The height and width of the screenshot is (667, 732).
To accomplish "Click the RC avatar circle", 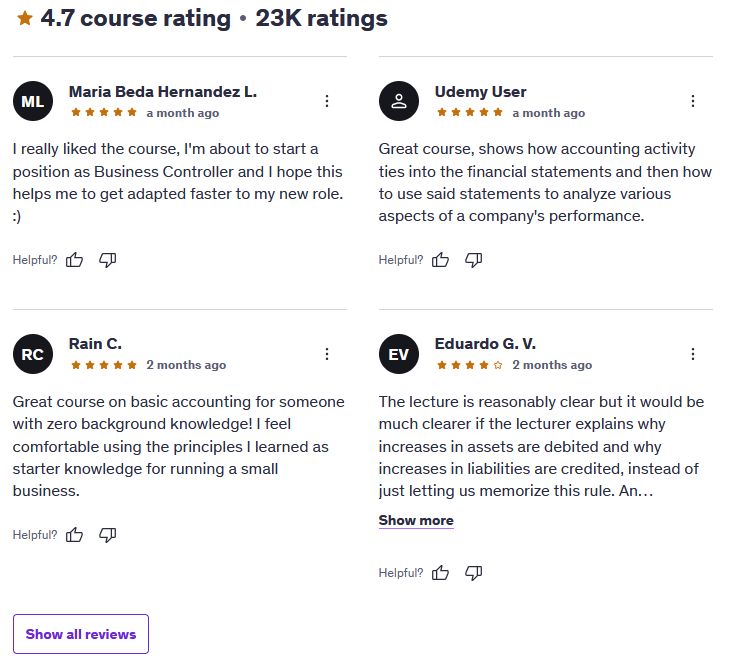I will [33, 354].
